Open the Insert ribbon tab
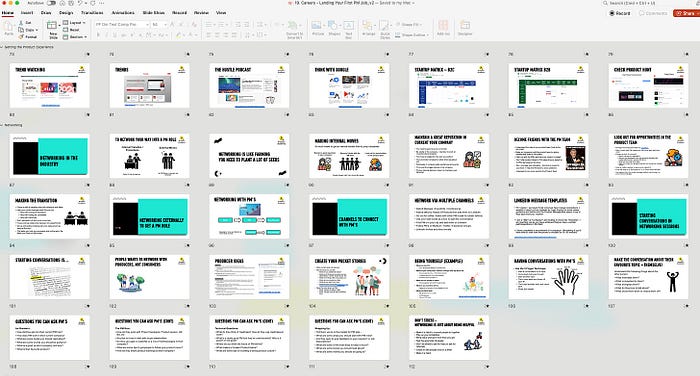This screenshot has height=376, width=700. pyautogui.click(x=27, y=13)
